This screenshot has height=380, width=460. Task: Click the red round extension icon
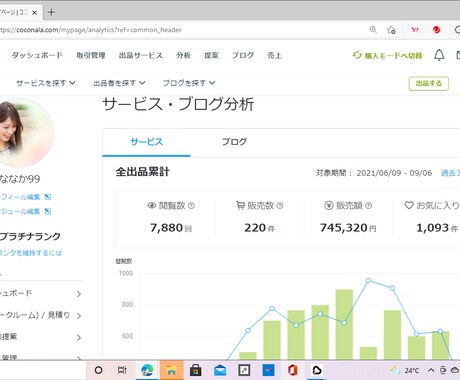(436, 30)
